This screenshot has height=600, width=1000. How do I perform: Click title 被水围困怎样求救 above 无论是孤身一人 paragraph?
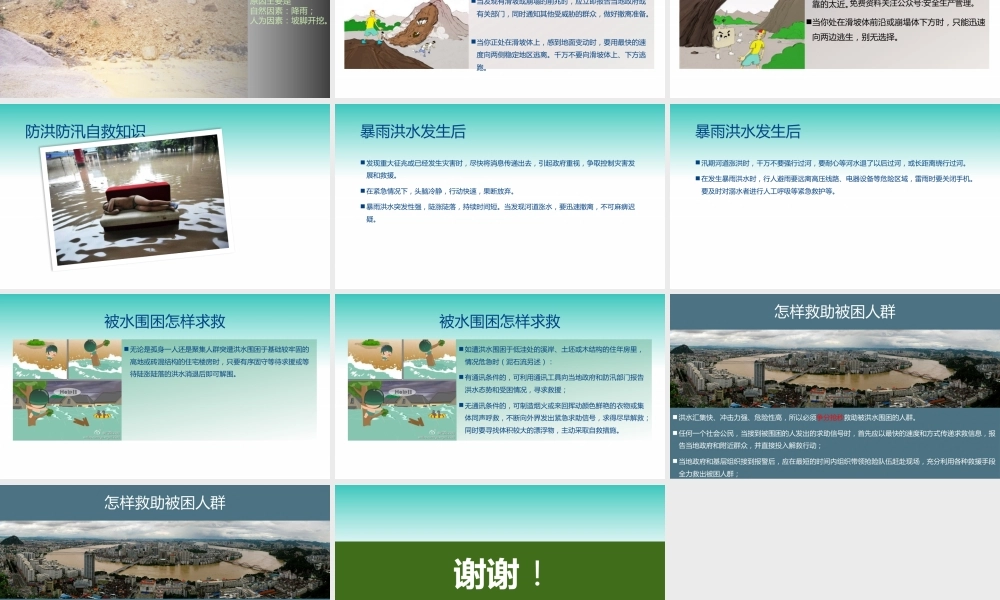click(x=165, y=321)
